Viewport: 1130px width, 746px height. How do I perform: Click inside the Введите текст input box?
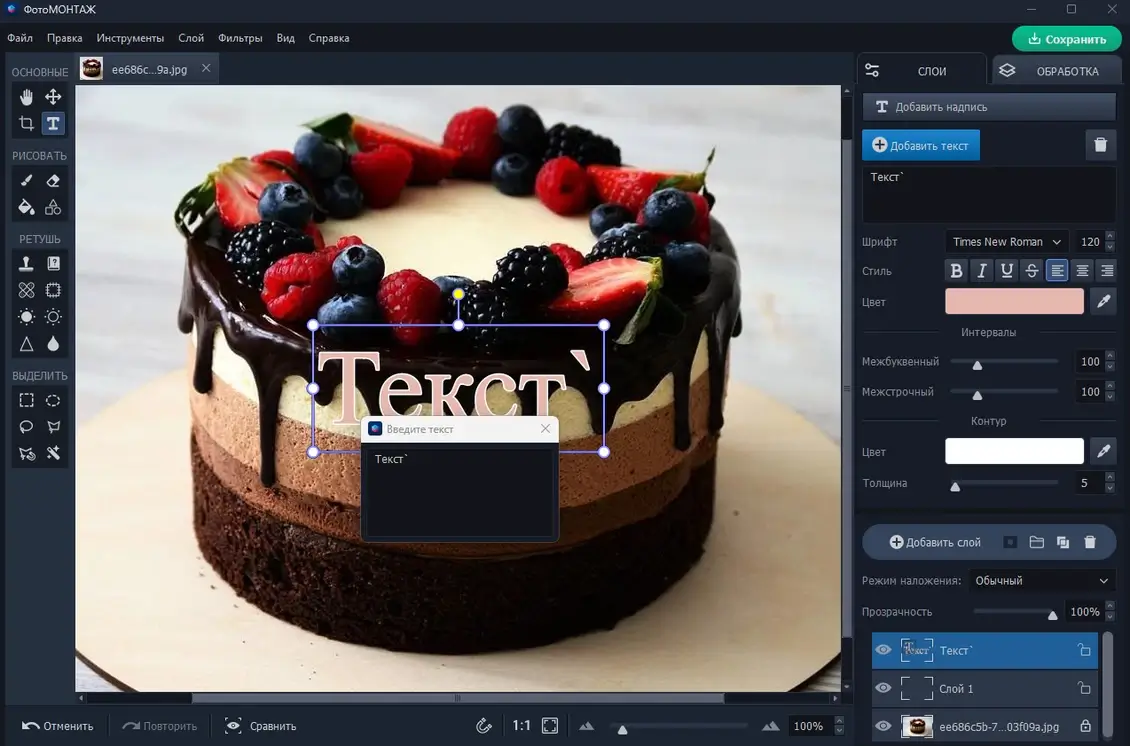[459, 491]
